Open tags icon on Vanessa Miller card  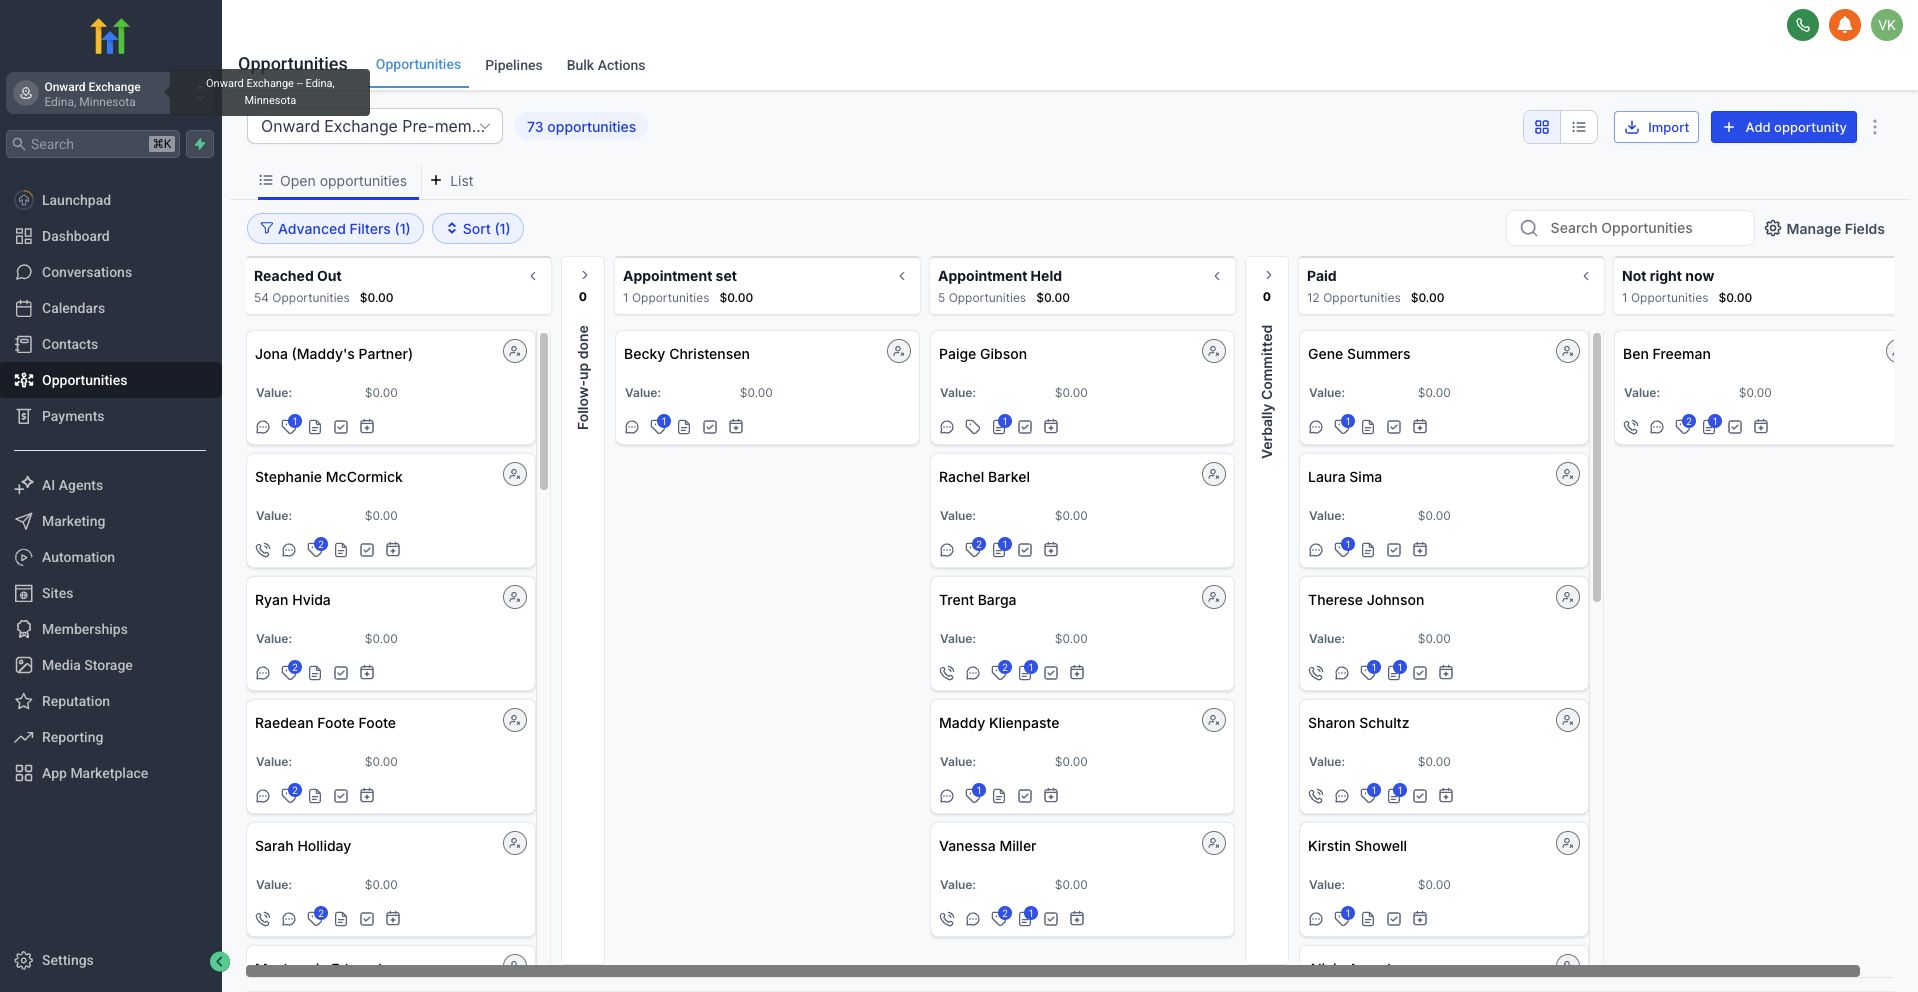pyautogui.click(x=1000, y=918)
